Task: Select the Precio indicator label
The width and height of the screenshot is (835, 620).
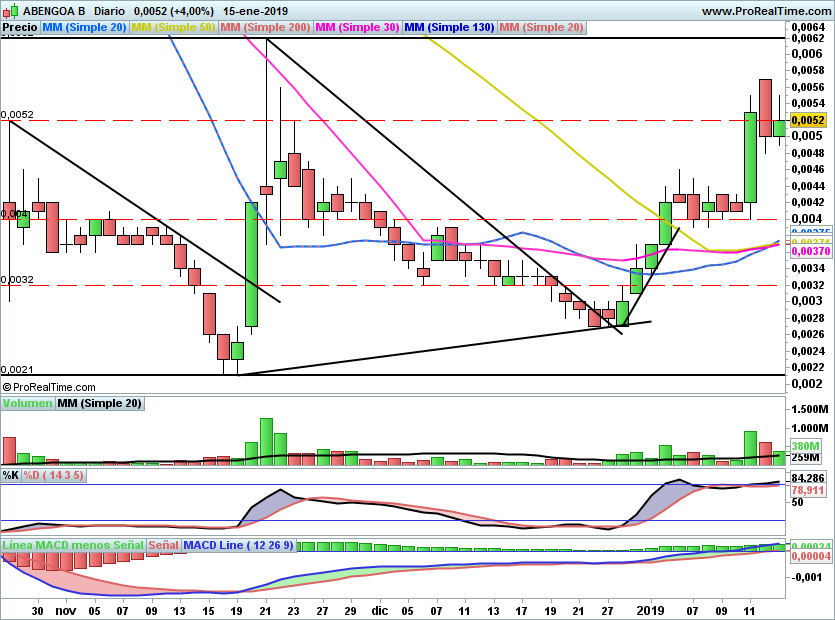Action: pos(20,27)
